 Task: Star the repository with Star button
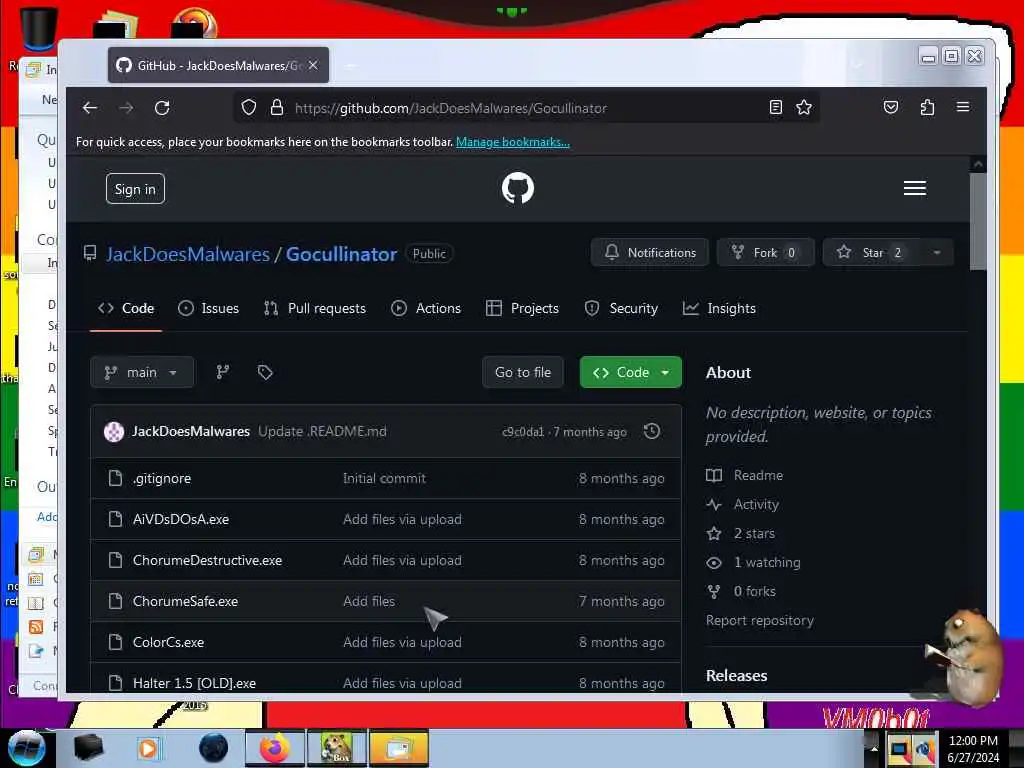(872, 253)
